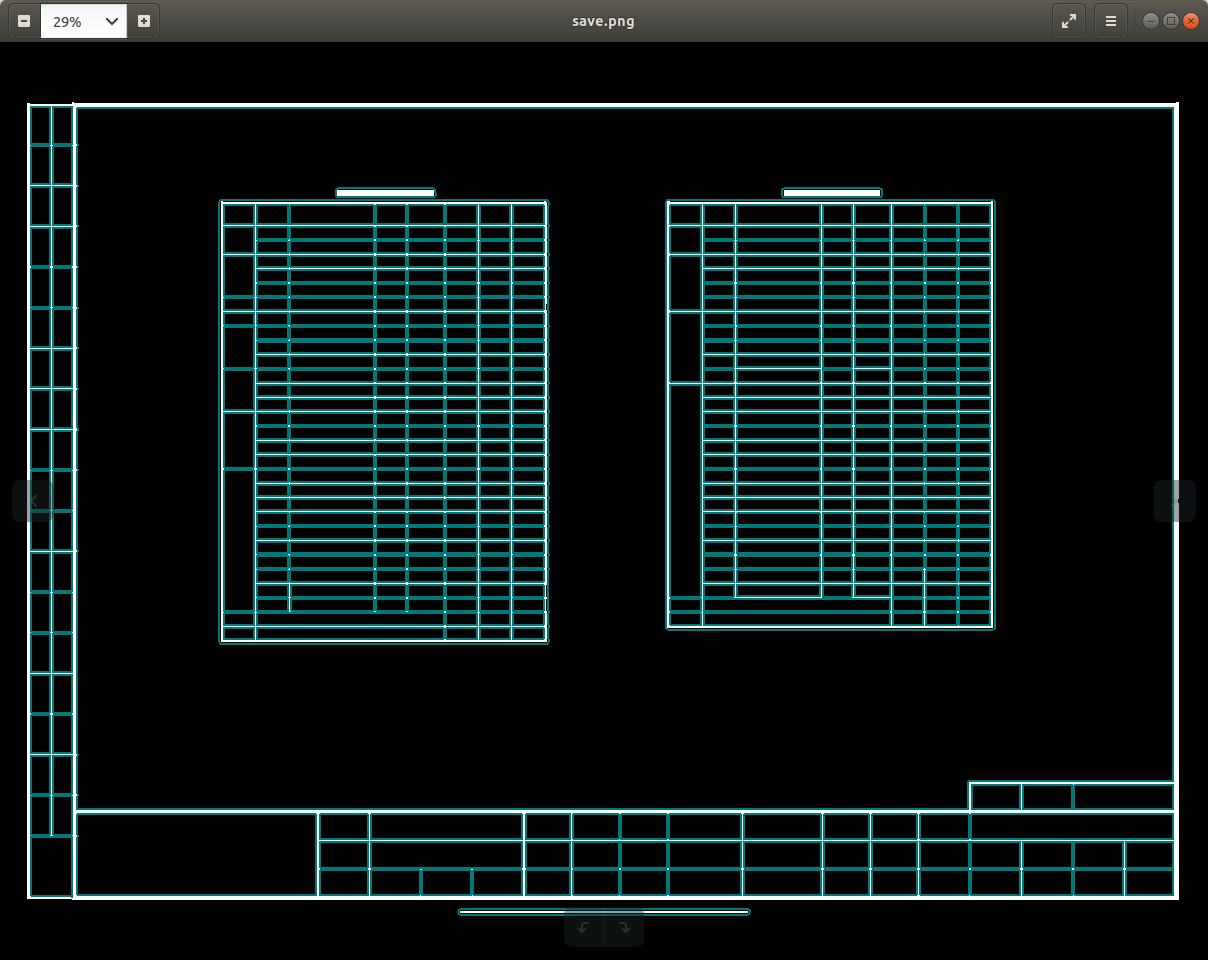Click the vertical margin strip on left
The height and width of the screenshot is (960, 1208).
tap(51, 500)
